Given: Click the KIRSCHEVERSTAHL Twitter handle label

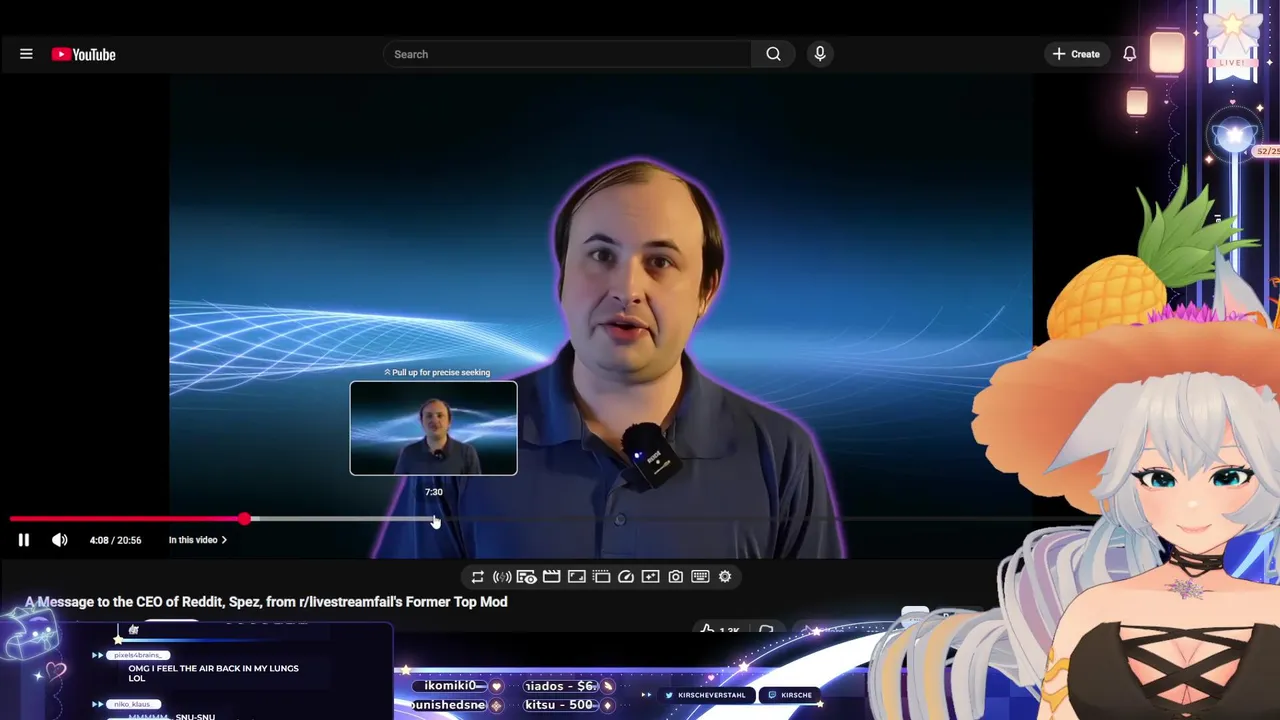Looking at the screenshot, I should [705, 695].
